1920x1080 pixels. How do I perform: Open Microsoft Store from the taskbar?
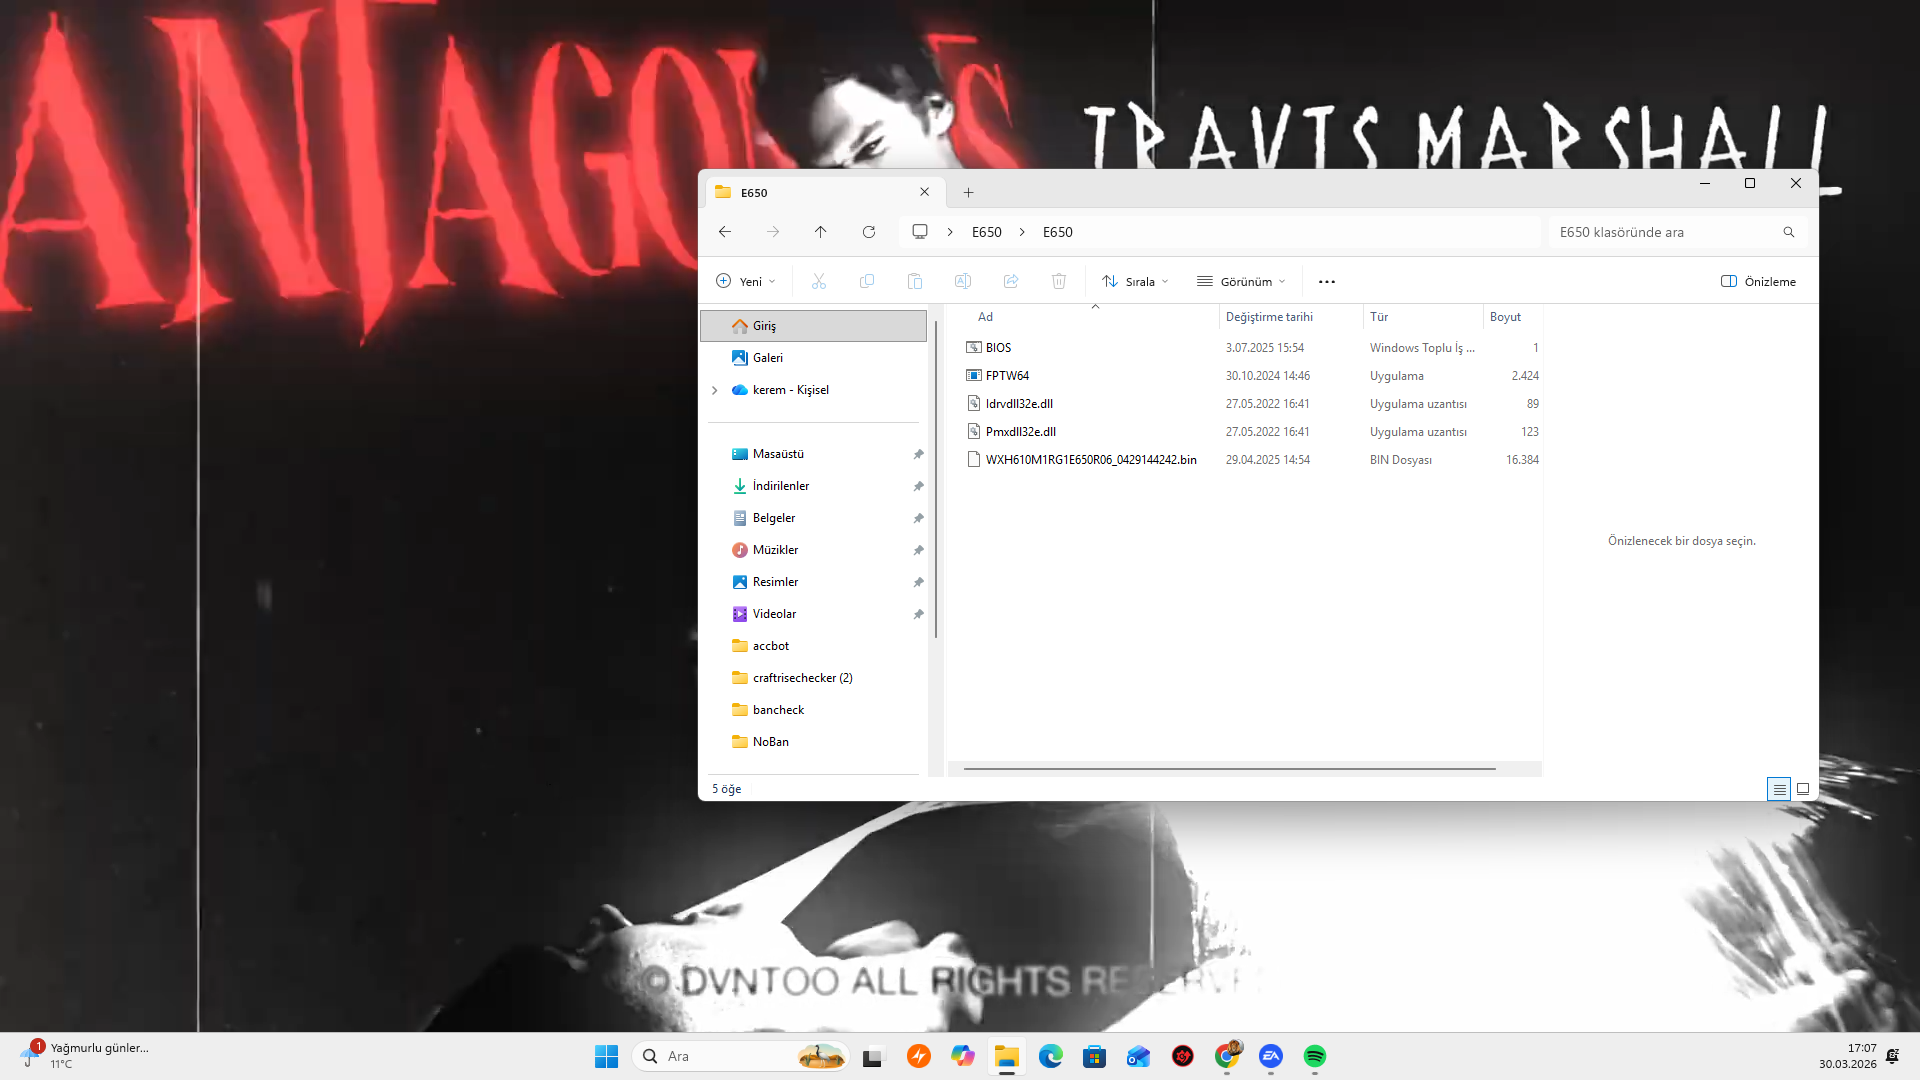[x=1095, y=1056]
